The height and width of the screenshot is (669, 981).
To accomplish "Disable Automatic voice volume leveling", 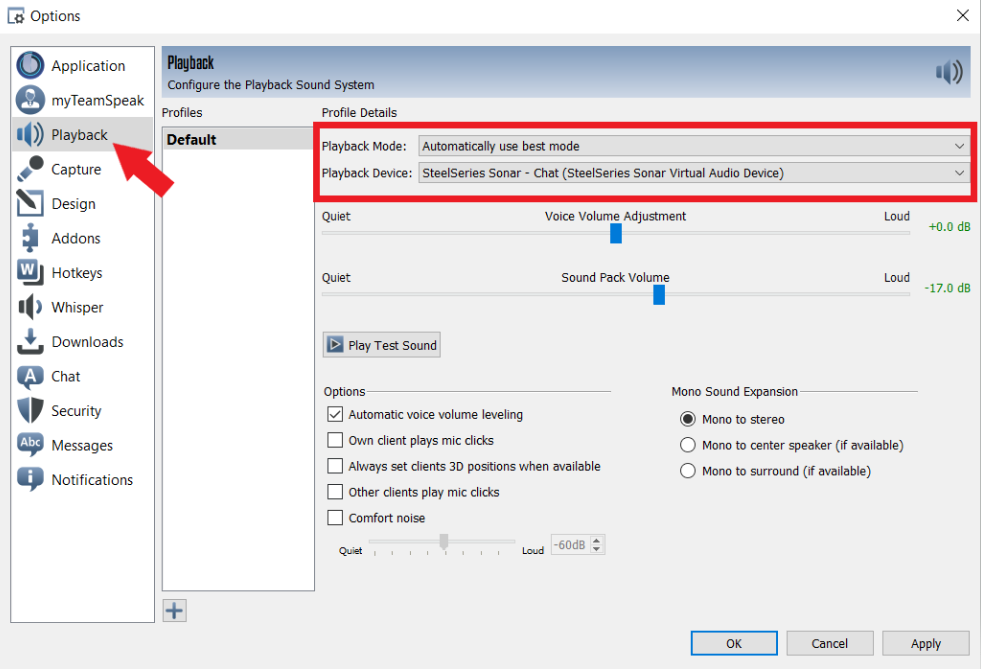I will (x=335, y=414).
